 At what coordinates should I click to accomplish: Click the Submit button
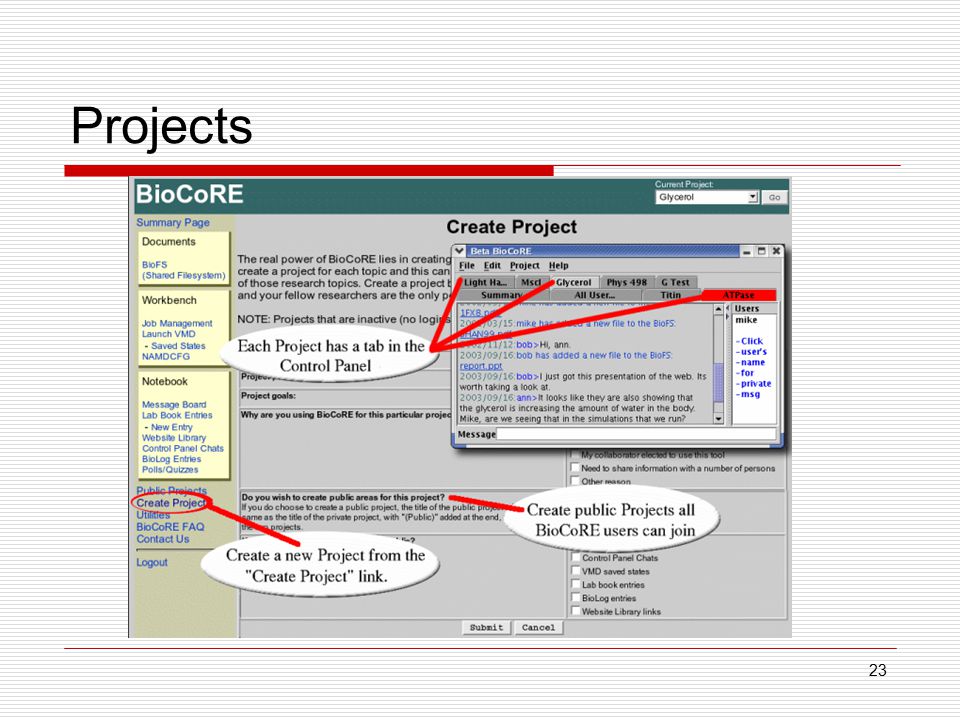486,628
